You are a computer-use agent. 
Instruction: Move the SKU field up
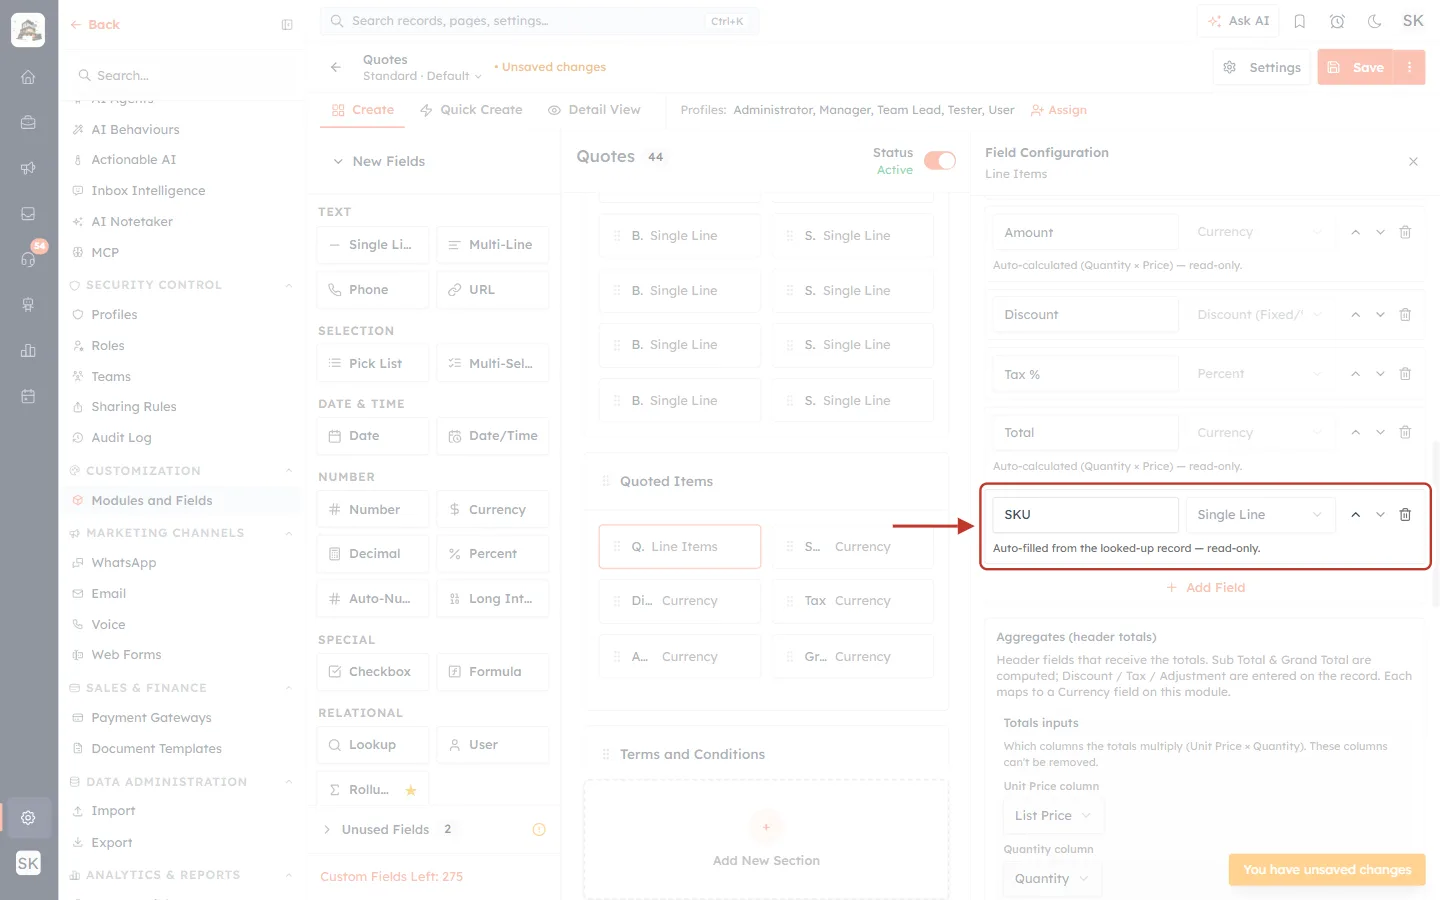coord(1355,515)
